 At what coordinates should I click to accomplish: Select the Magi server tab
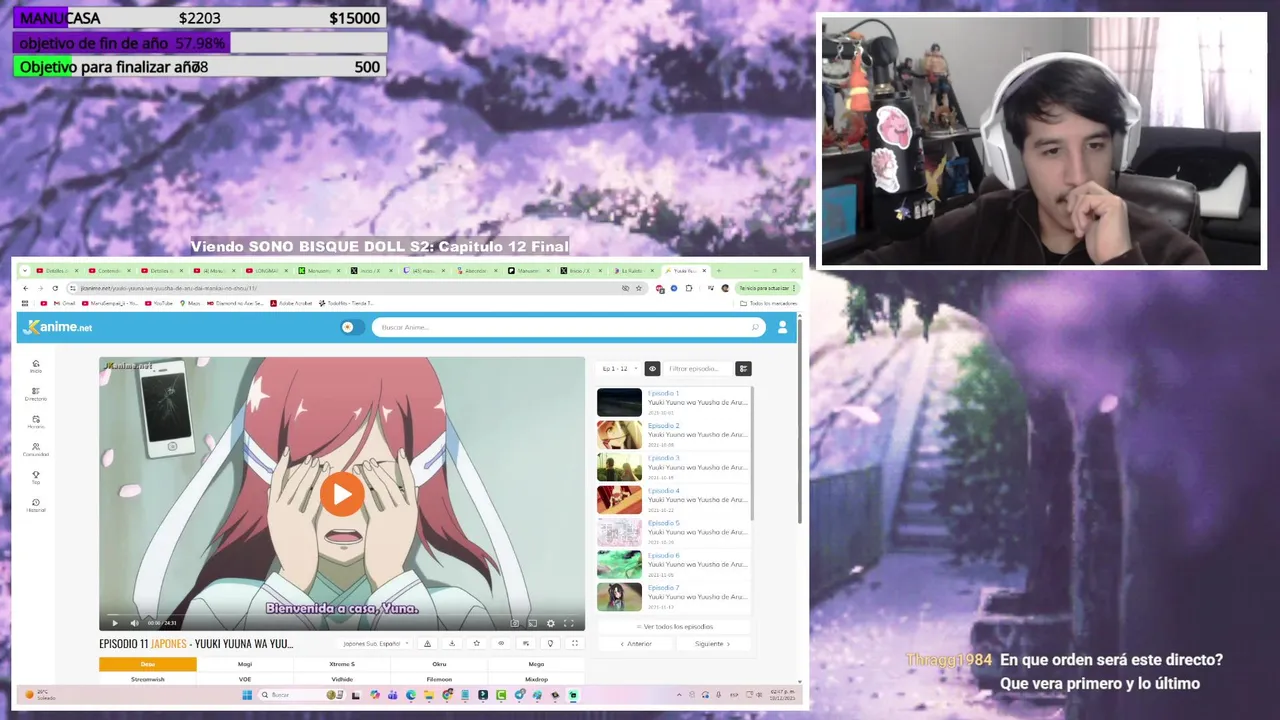tap(245, 664)
